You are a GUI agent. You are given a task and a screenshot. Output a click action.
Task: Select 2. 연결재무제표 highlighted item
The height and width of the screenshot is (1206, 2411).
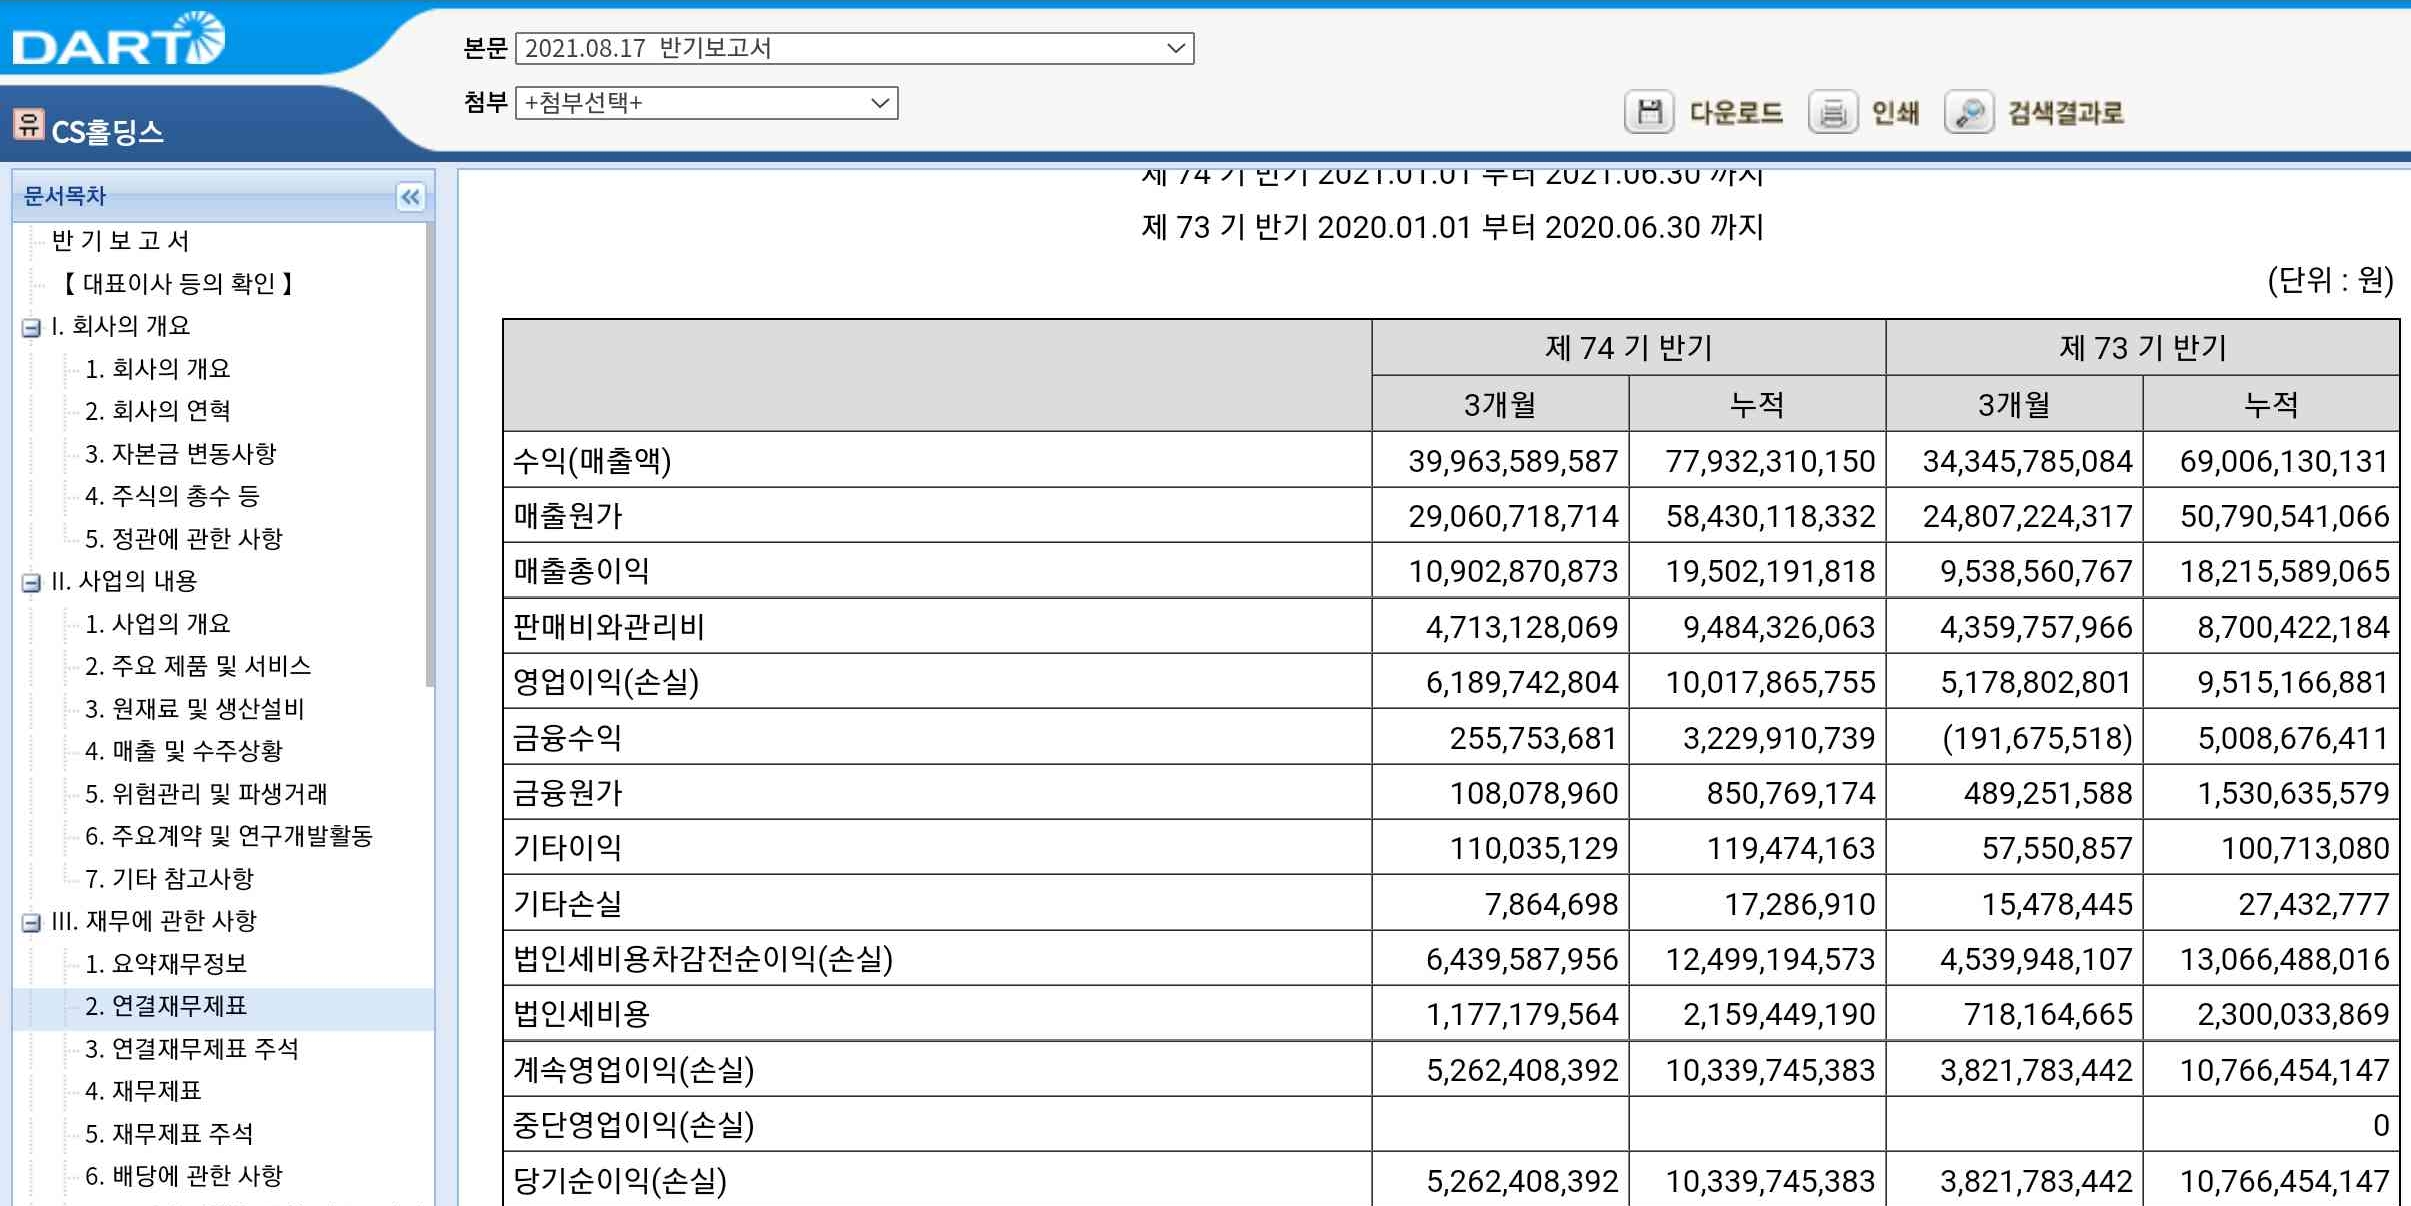(x=165, y=1006)
